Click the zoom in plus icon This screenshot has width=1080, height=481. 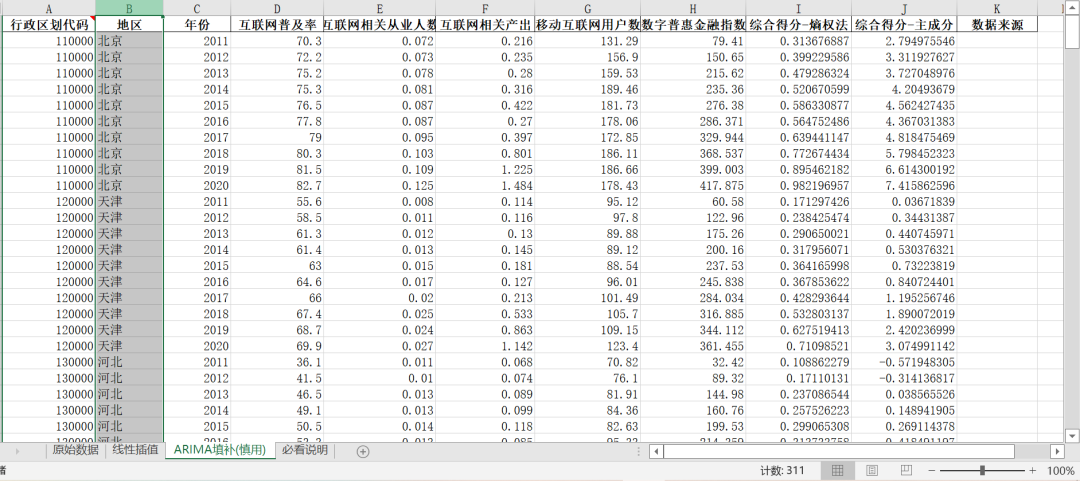(x=1032, y=471)
